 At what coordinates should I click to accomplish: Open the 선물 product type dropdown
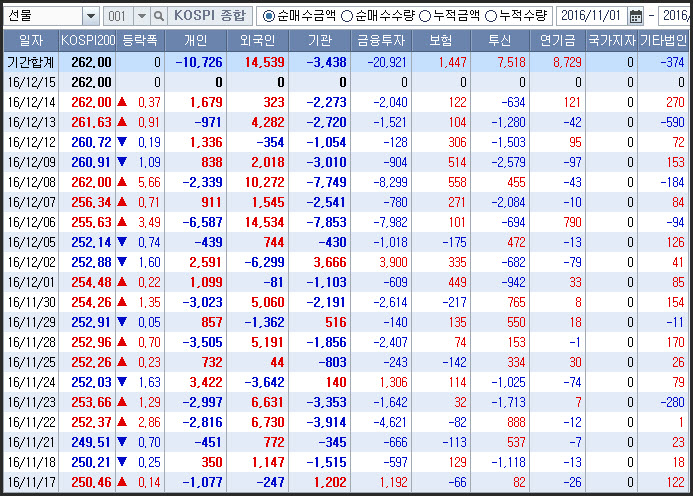pos(91,16)
